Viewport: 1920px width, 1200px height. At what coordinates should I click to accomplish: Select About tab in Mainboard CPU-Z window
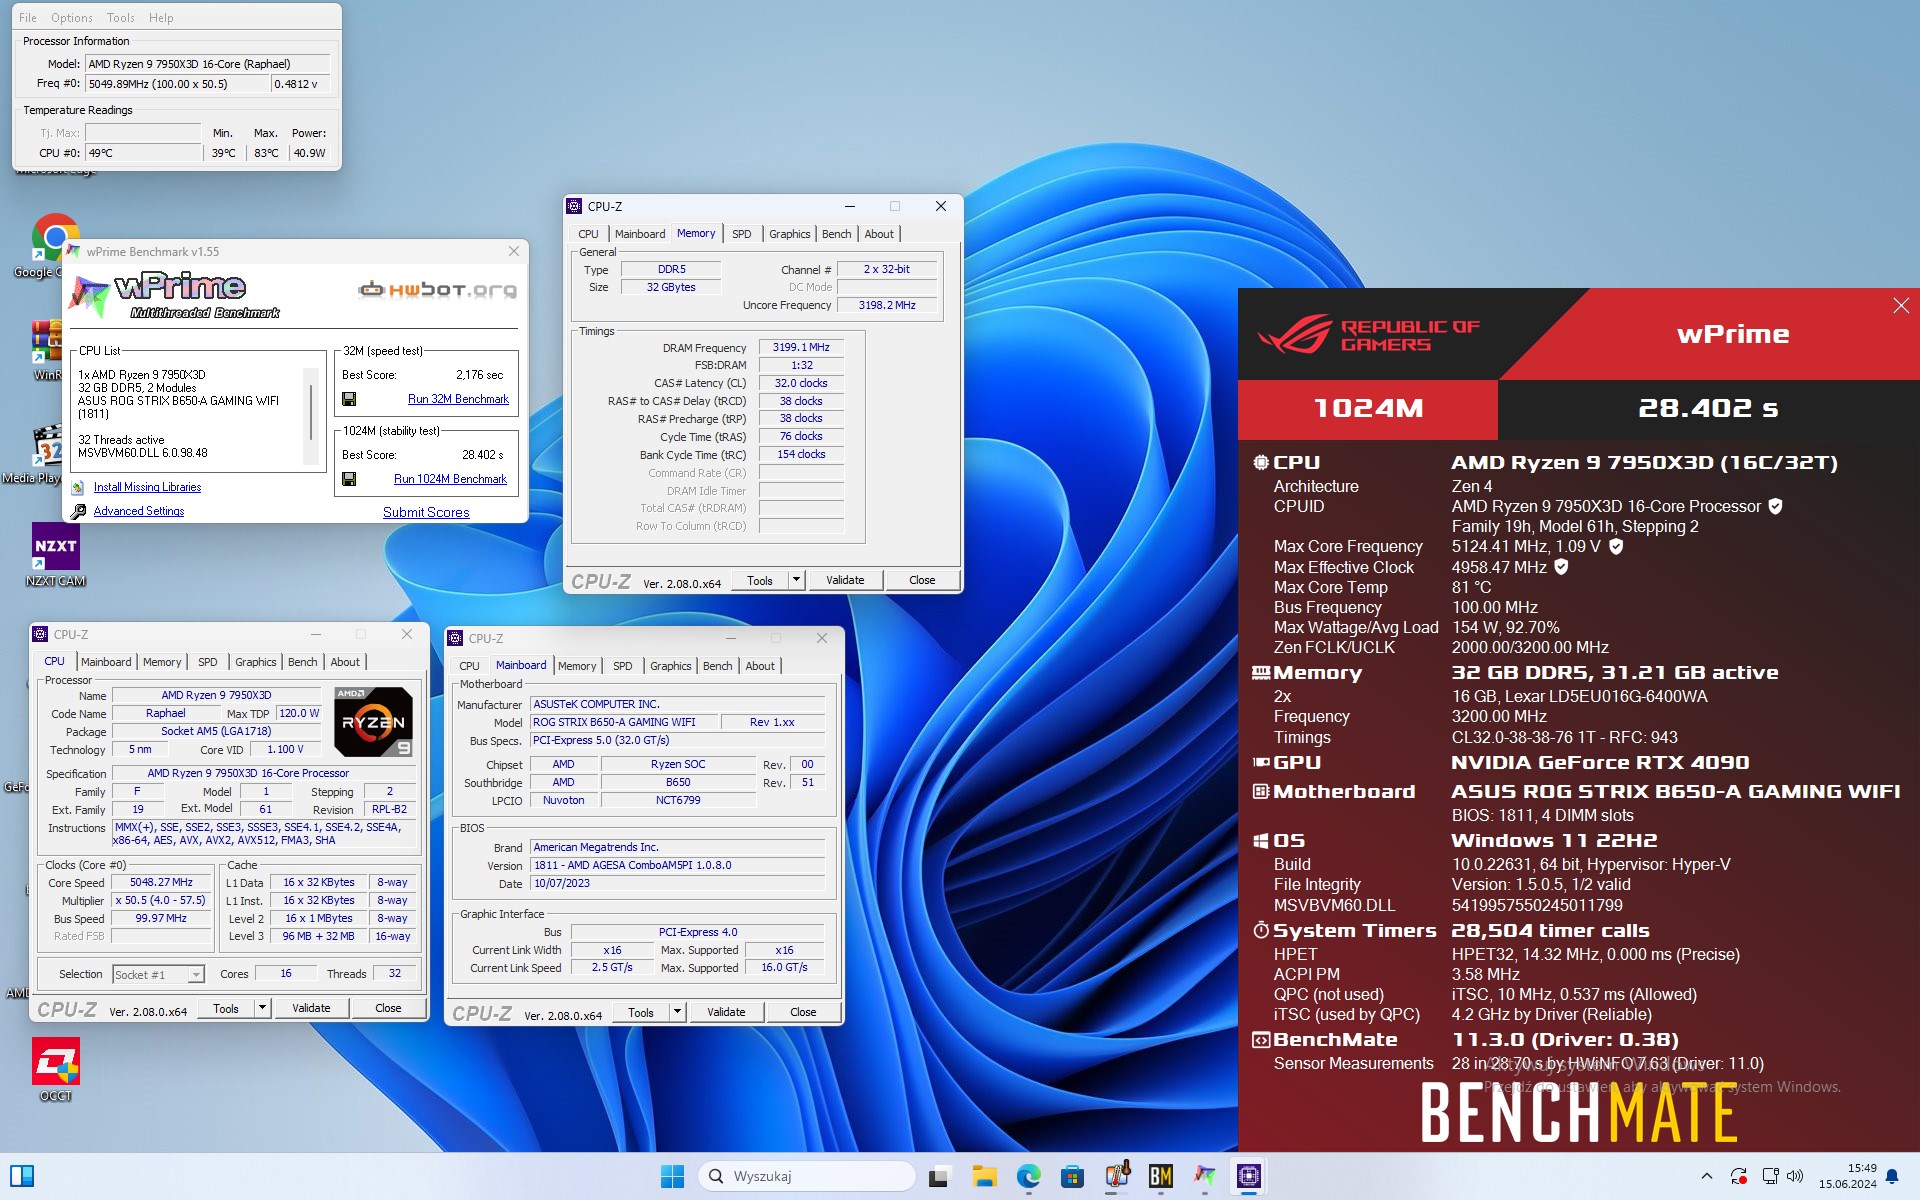(760, 666)
